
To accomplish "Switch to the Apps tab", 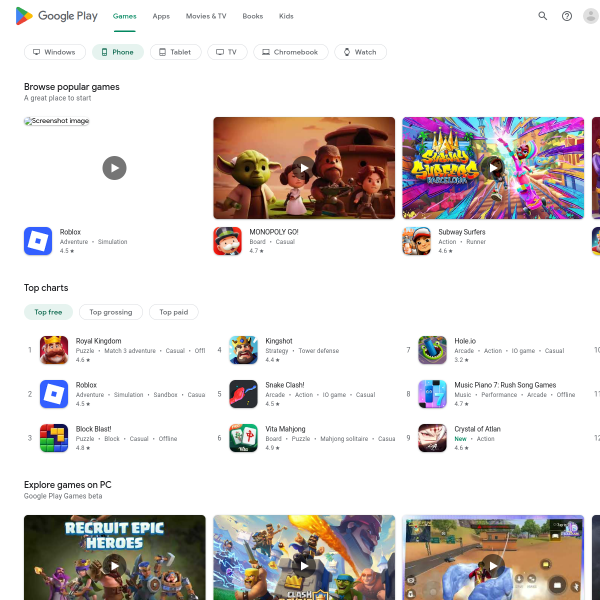I will 161,16.
